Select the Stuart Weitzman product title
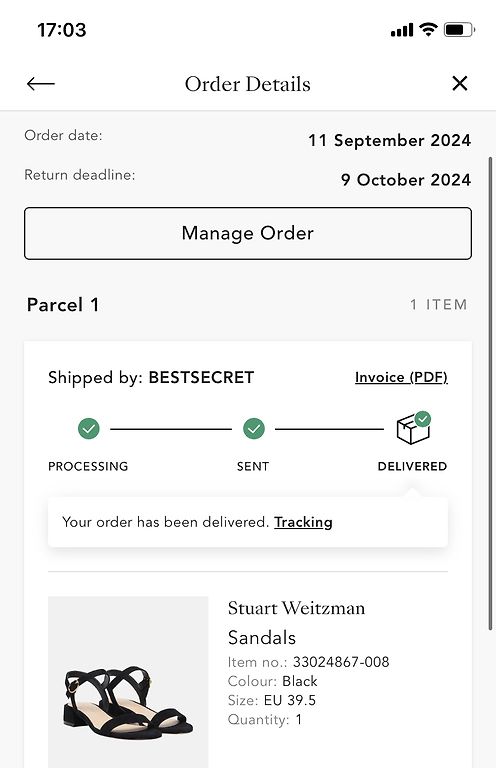This screenshot has height=768, width=496. coord(296,608)
